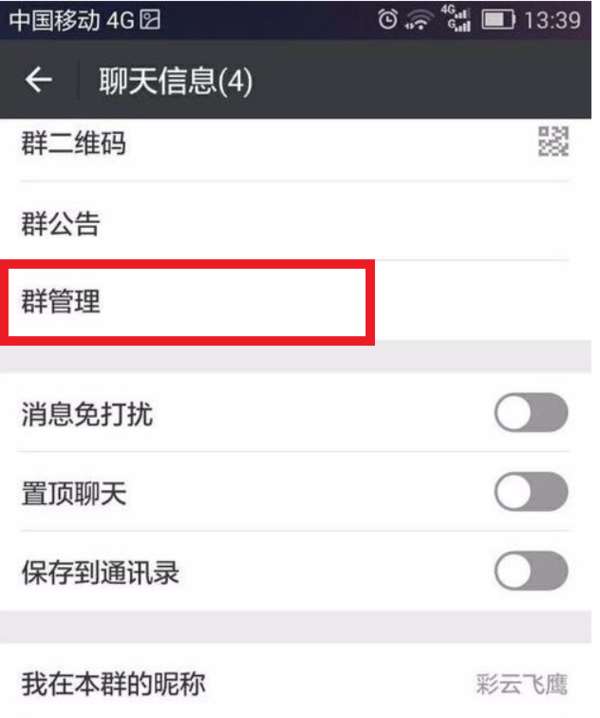
Task: Tap the 4G signal strength icon
Action: [456, 19]
